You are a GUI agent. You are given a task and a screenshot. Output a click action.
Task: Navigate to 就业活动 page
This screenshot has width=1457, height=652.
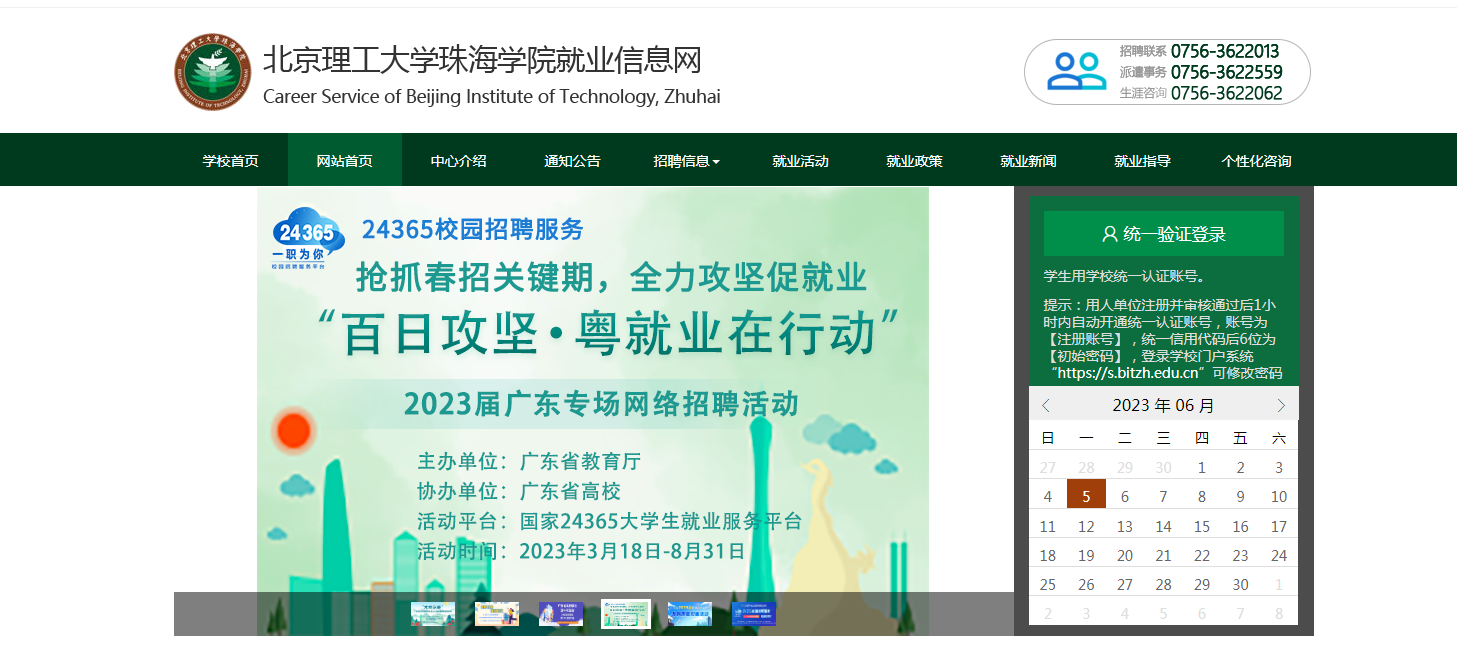[x=801, y=161]
